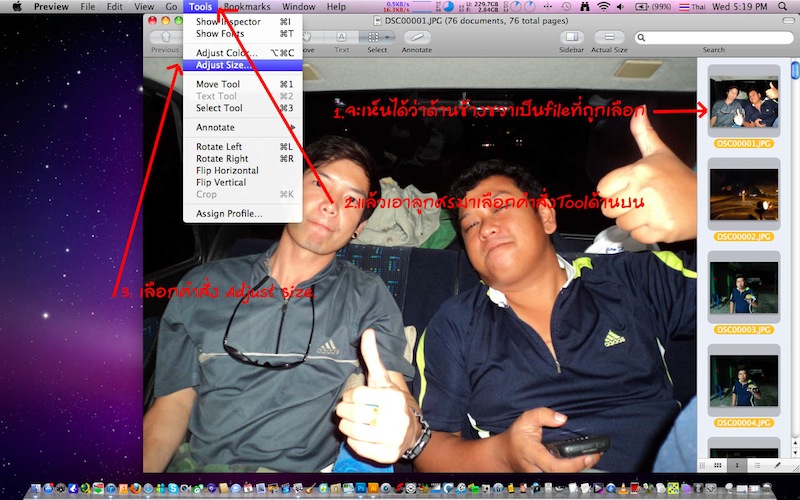
Task: Open the Thai input source menu
Action: coord(692,7)
